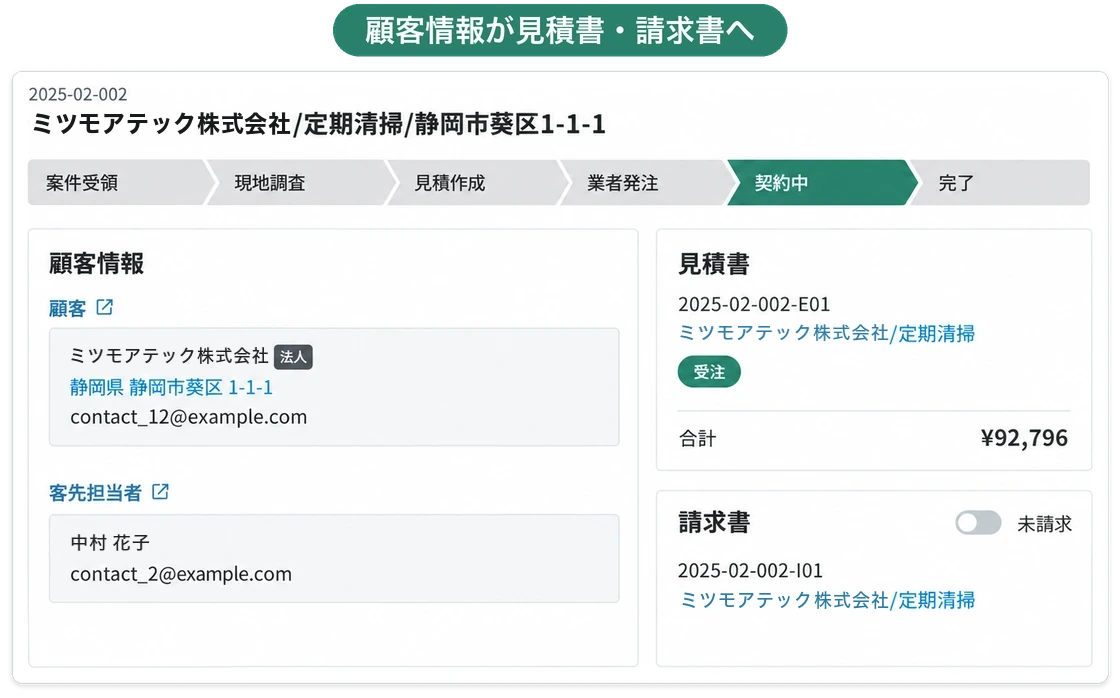
Task: Click the contact name 中村 花子
Action: click(110, 542)
